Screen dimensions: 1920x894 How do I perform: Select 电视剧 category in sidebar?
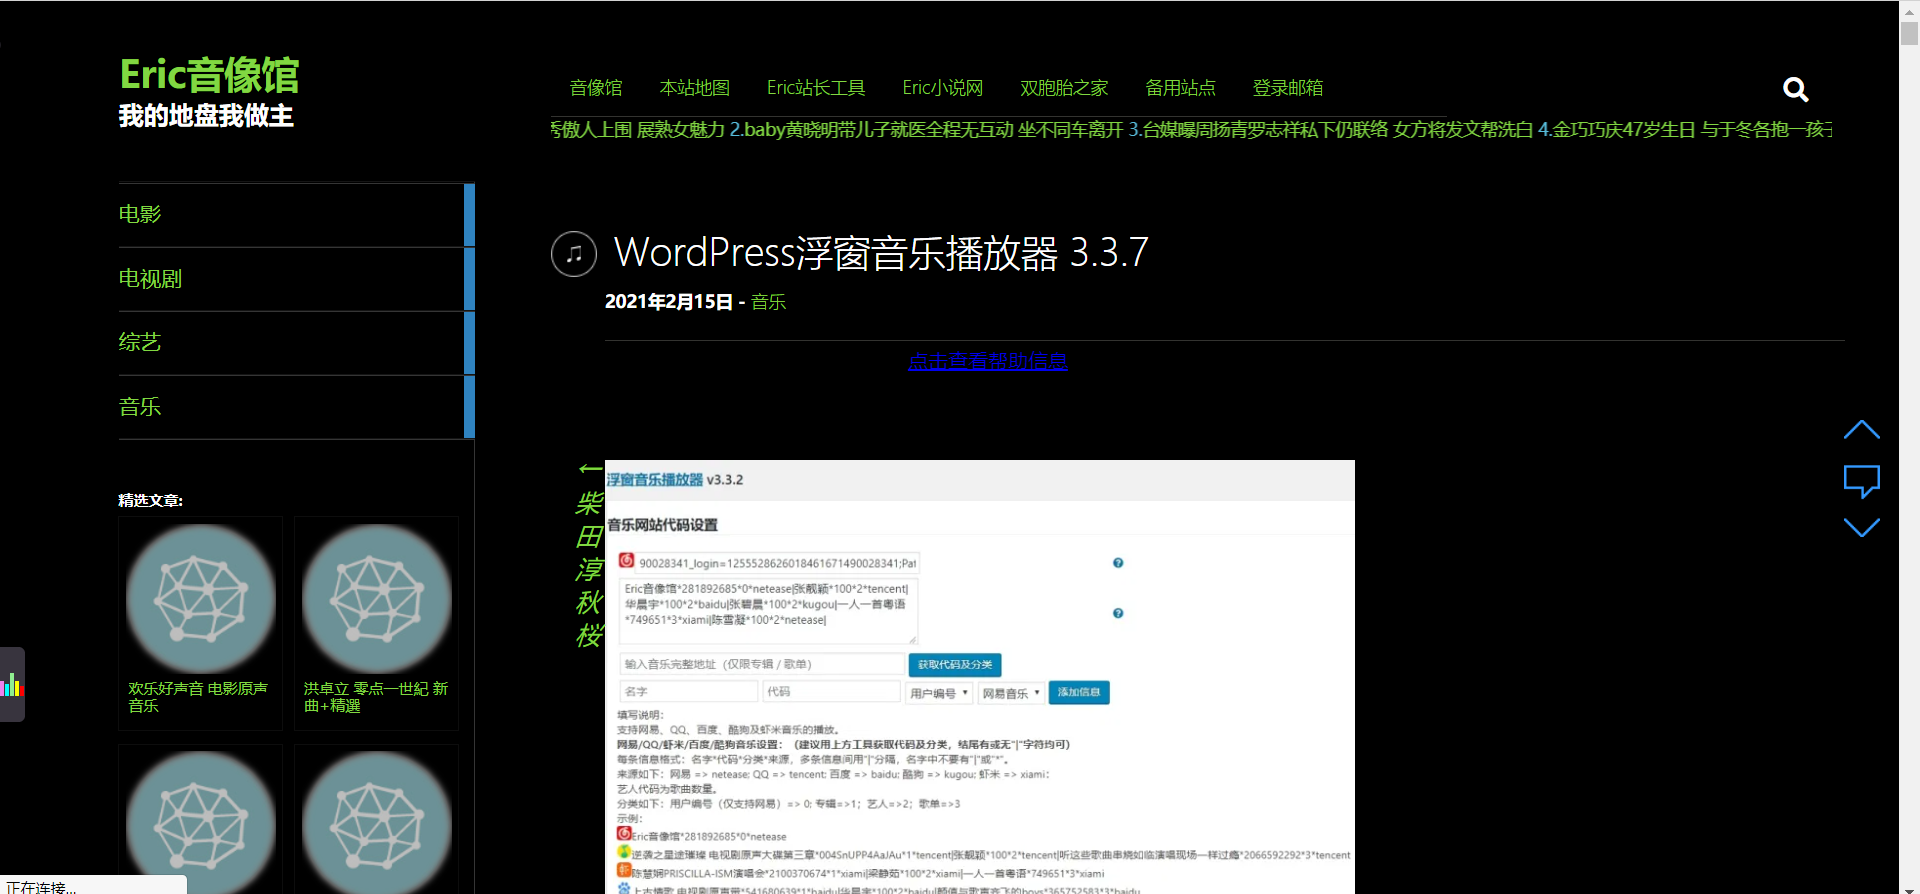[296, 279]
